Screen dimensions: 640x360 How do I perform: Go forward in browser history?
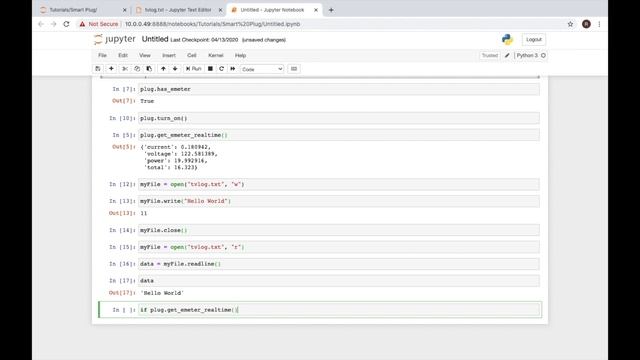point(53,24)
